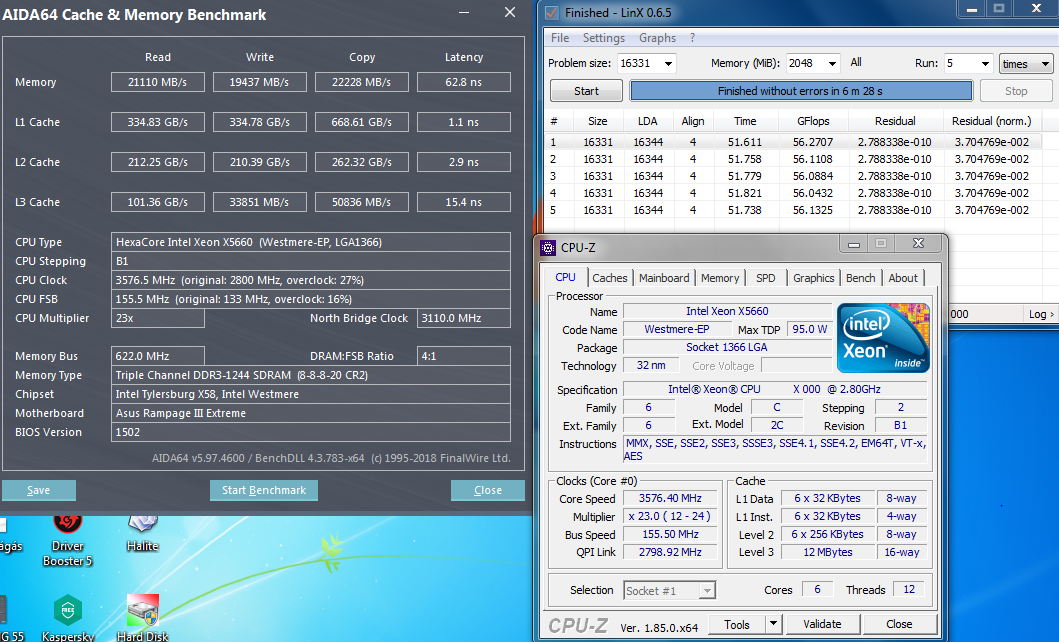Click the LDA column header in LinX

pyautogui.click(x=647, y=121)
